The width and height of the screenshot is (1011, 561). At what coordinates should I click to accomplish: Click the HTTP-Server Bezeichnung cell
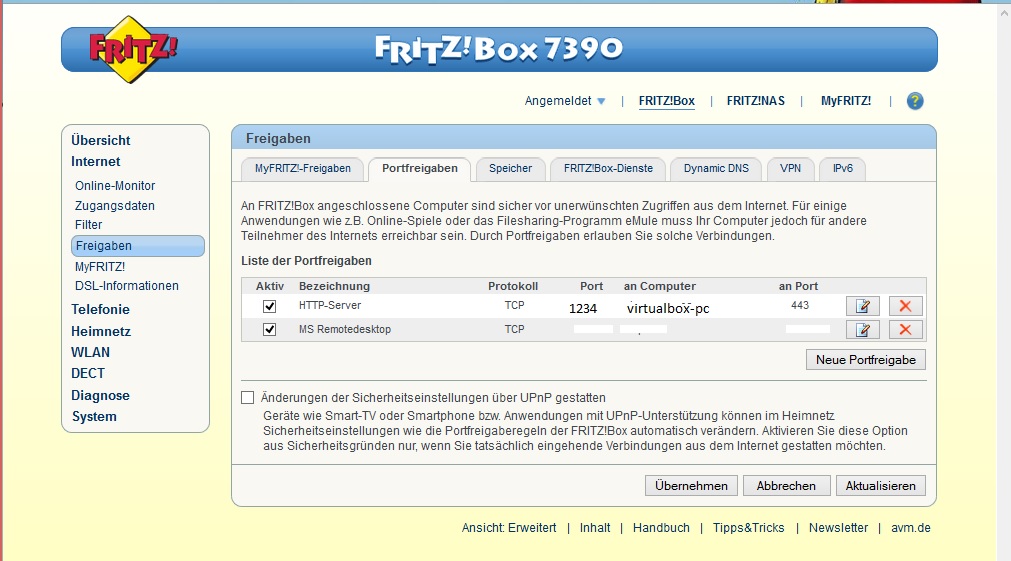pos(329,306)
